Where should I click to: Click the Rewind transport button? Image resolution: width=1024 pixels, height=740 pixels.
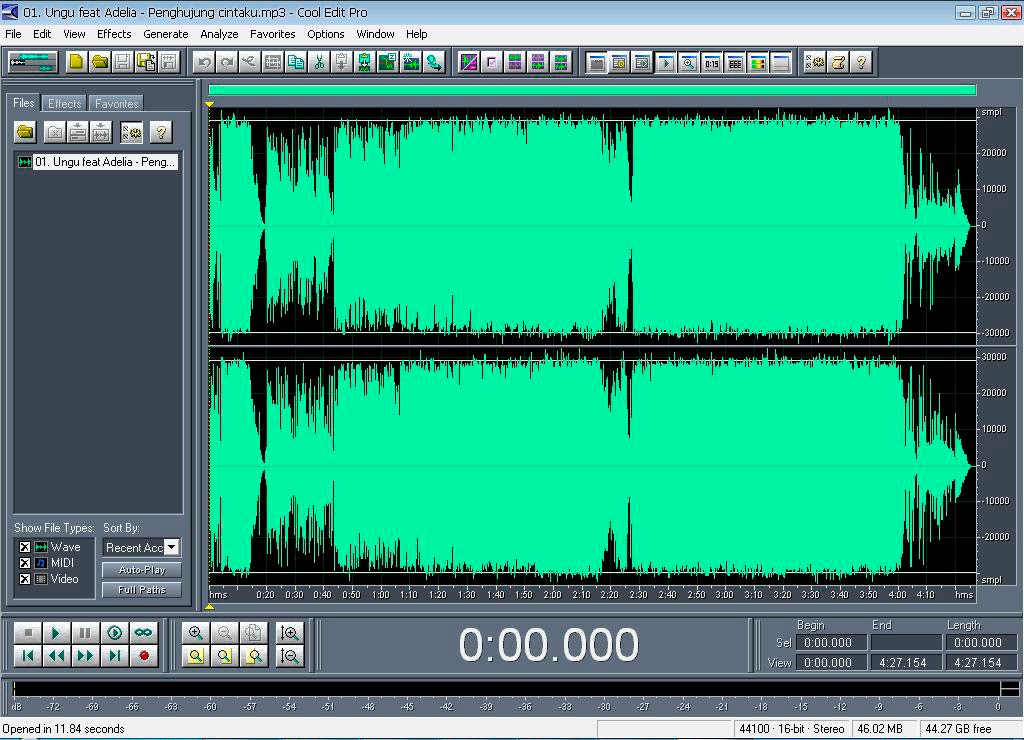pos(56,656)
